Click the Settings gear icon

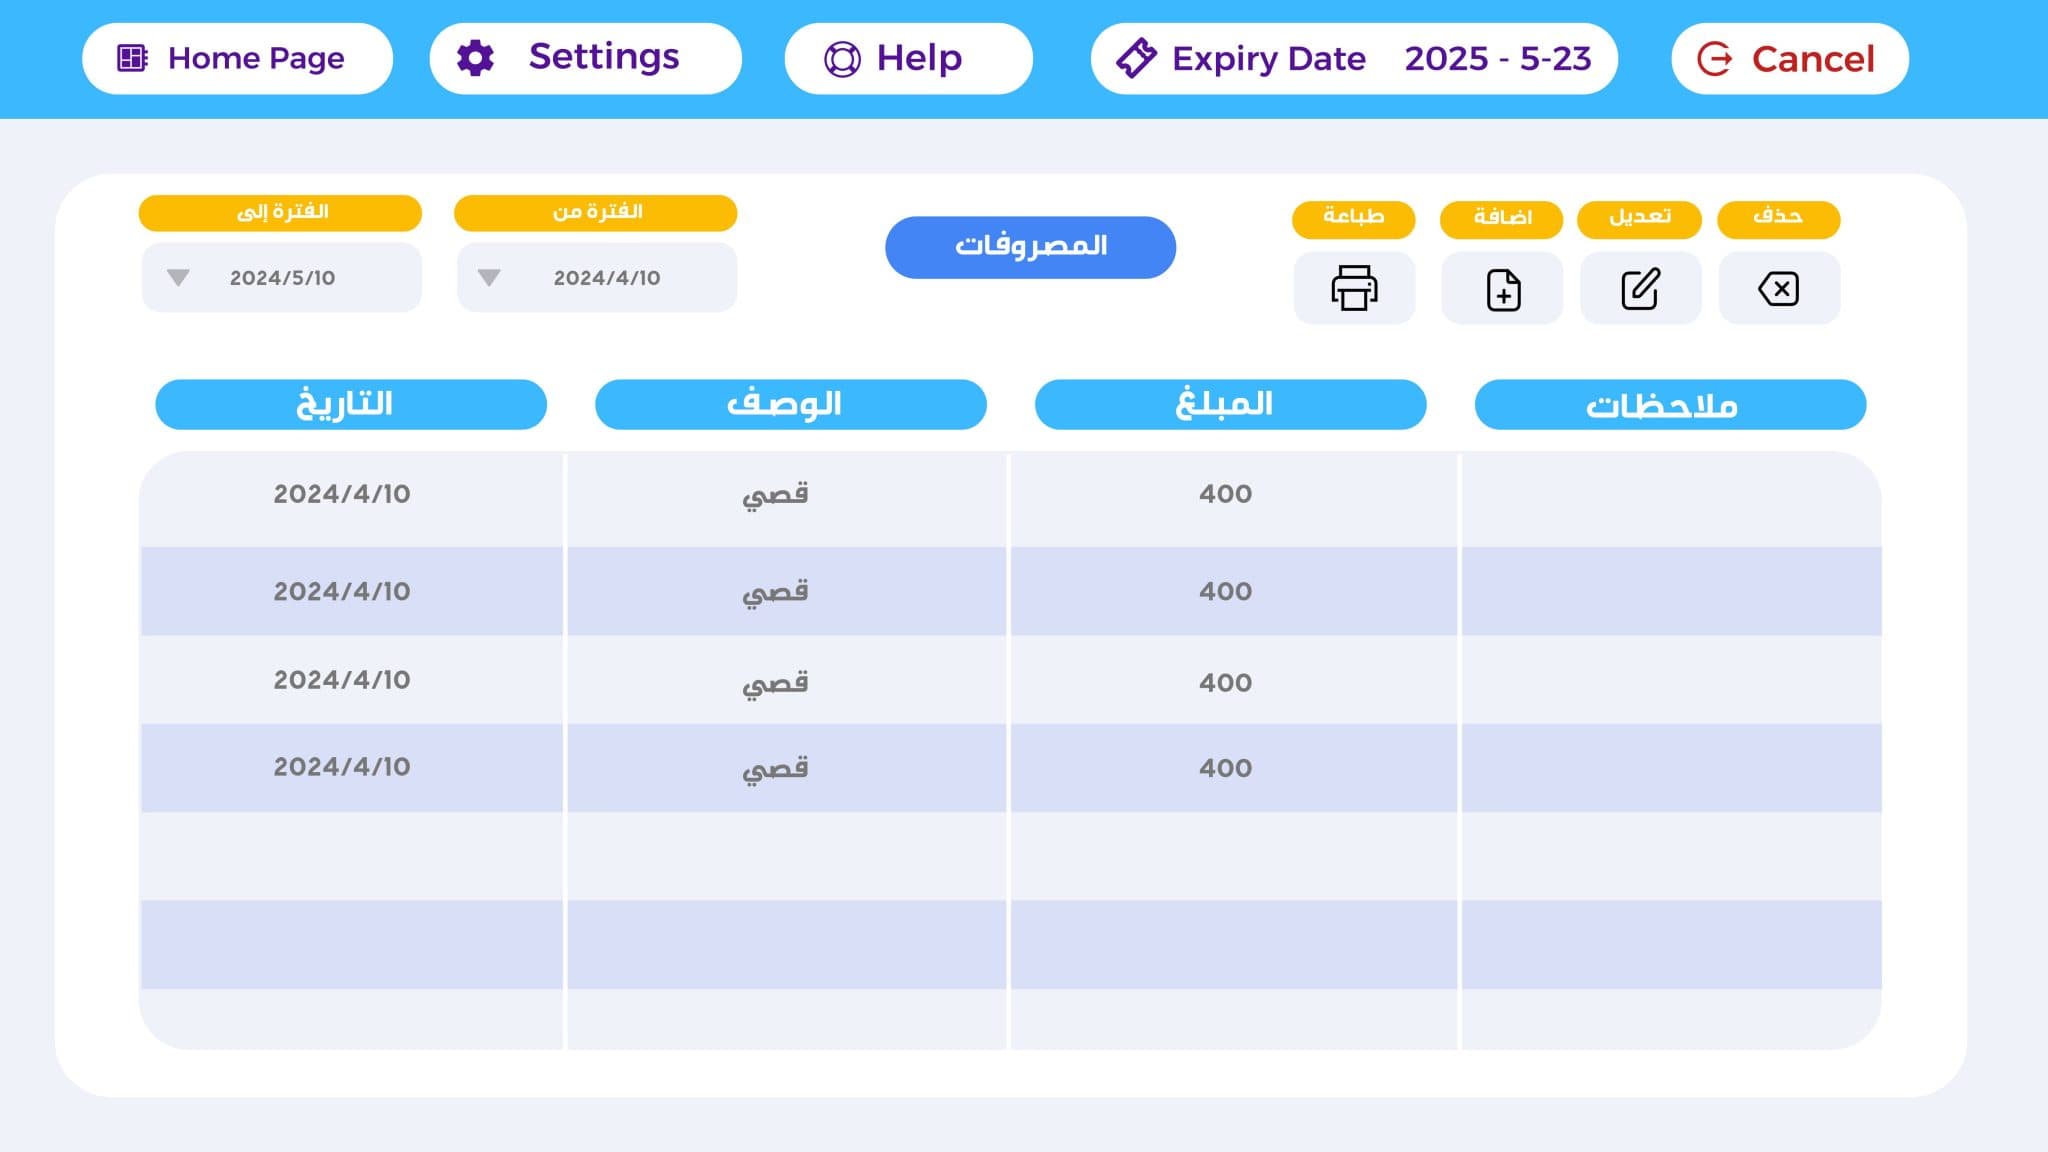475,58
